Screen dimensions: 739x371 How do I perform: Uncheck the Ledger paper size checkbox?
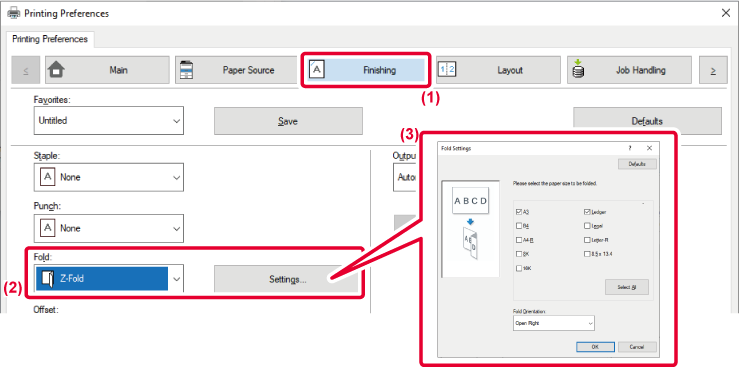[587, 212]
